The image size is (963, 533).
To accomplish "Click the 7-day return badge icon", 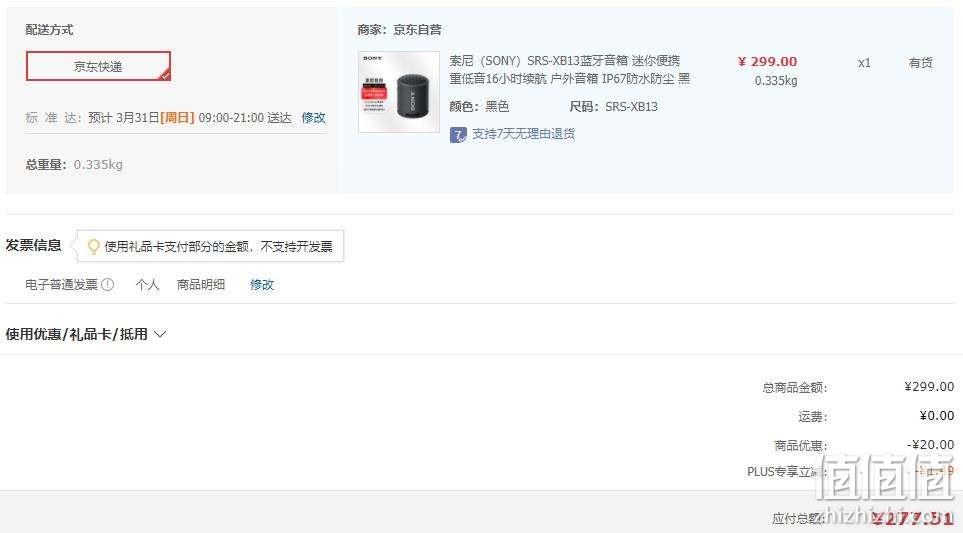I will click(x=458, y=134).
